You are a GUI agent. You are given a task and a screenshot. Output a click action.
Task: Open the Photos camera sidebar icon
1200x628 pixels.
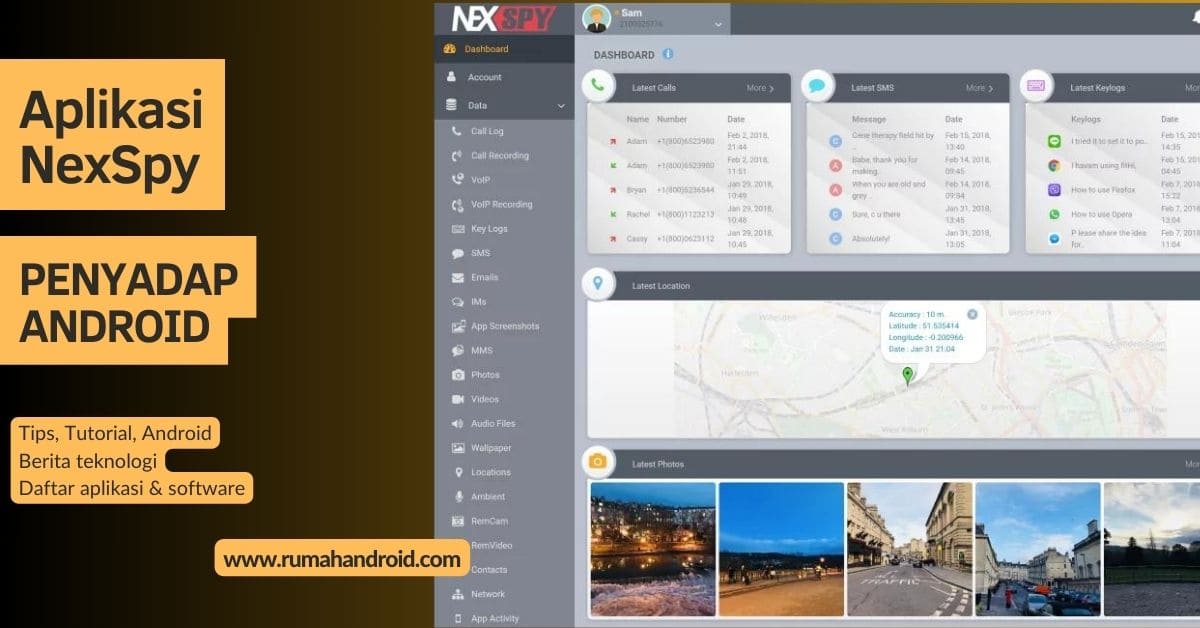coord(458,375)
